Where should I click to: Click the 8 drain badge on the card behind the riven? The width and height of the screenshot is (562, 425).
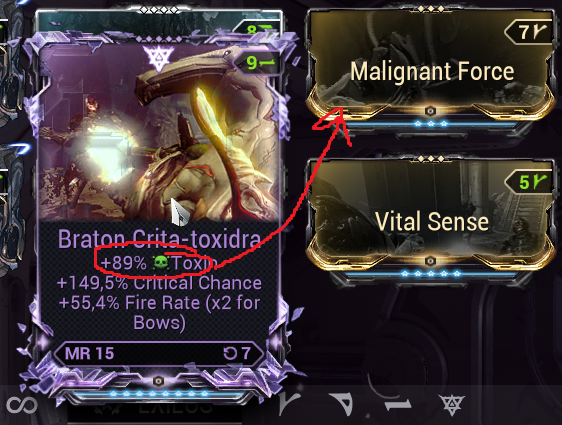257,29
